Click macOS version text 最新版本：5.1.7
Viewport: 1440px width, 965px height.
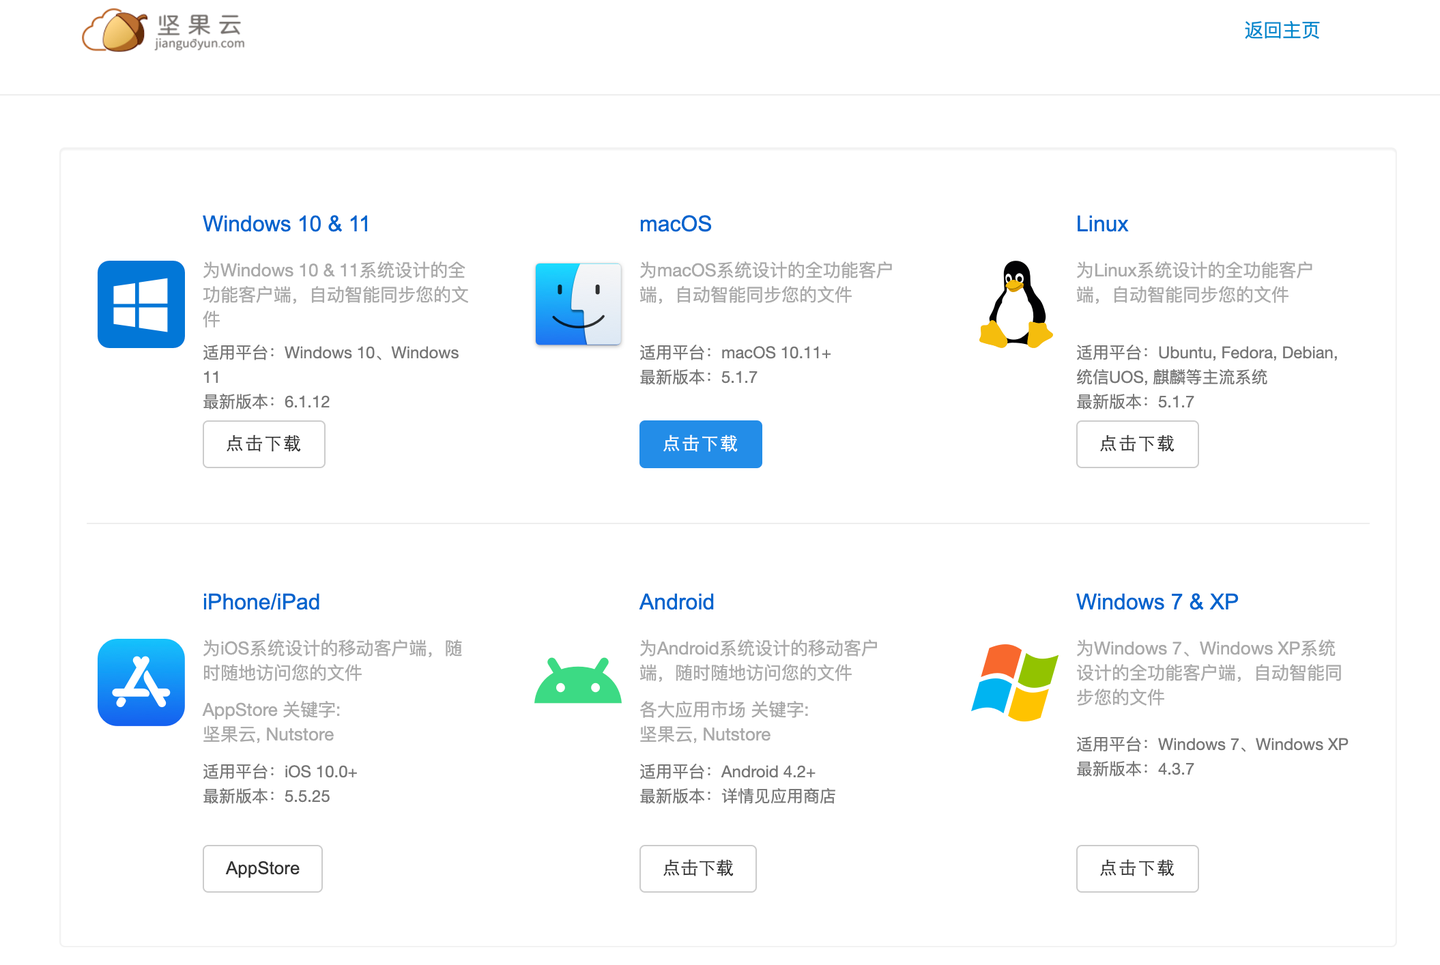coord(698,378)
